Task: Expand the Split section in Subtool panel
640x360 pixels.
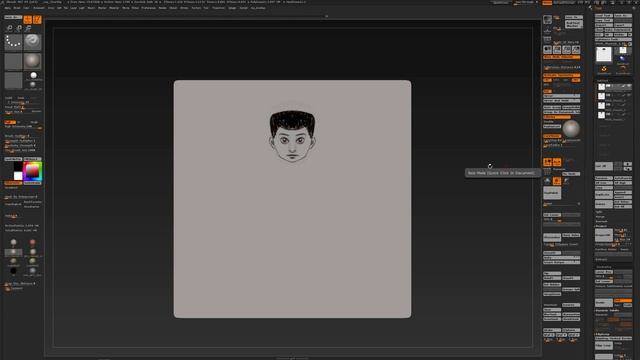Action: point(599,212)
